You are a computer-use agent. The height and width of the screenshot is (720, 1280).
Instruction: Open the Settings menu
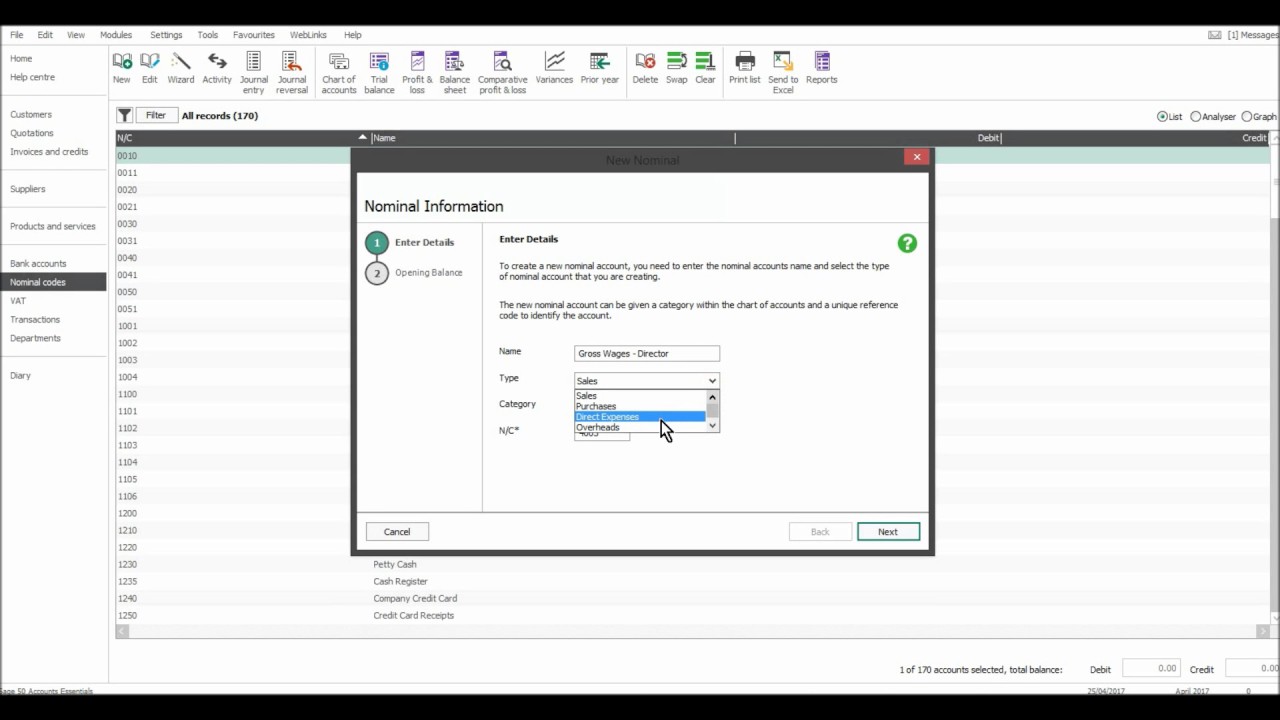166,35
